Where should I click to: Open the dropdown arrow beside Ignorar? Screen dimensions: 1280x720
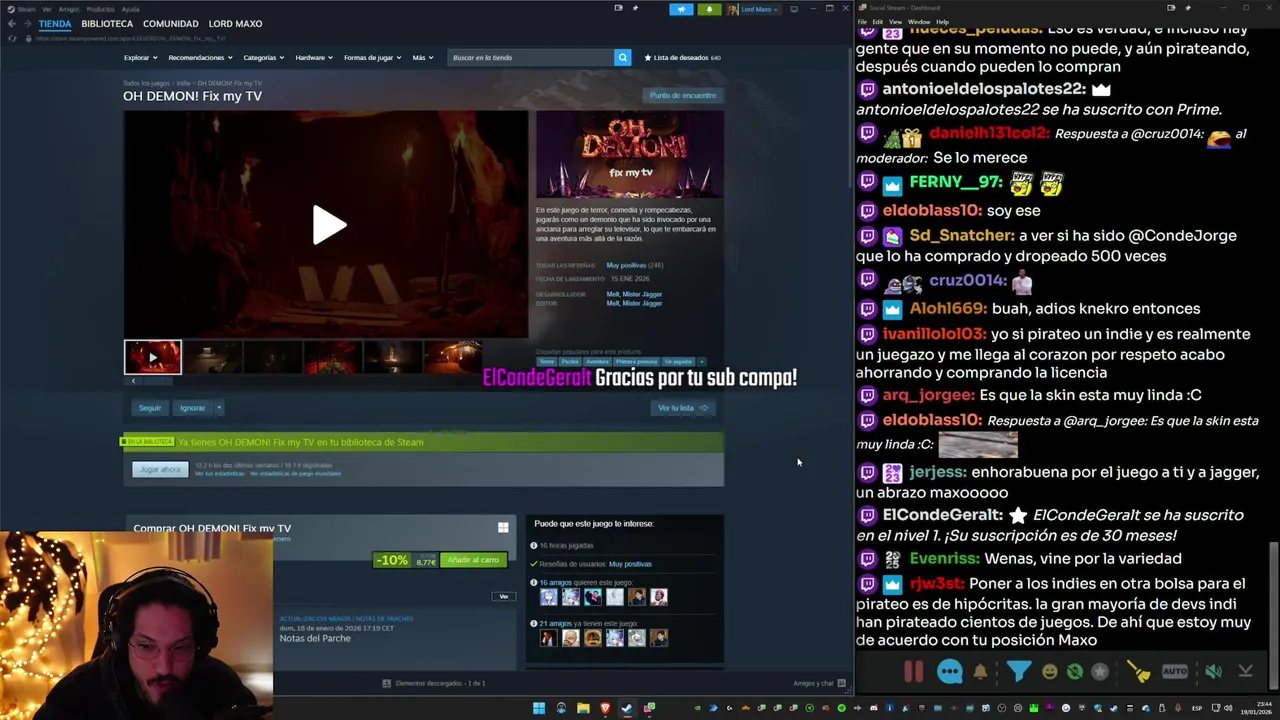pyautogui.click(x=219, y=408)
